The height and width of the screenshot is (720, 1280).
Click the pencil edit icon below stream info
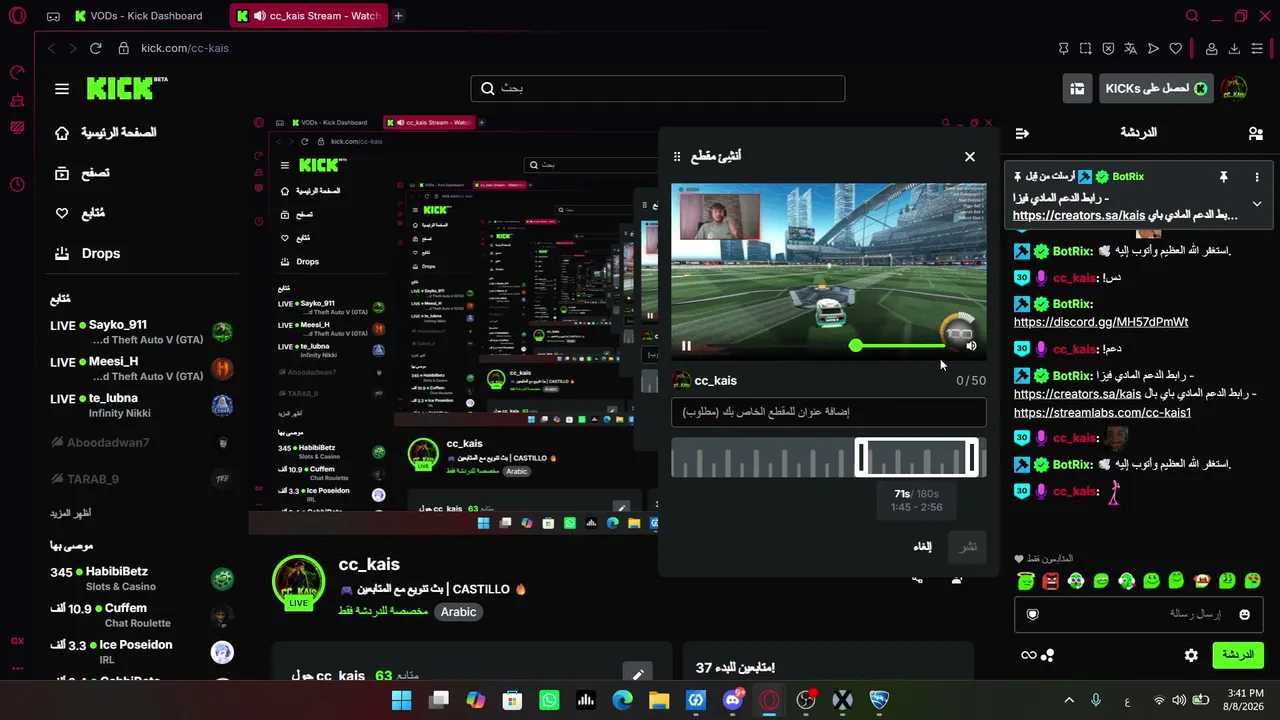(x=636, y=674)
